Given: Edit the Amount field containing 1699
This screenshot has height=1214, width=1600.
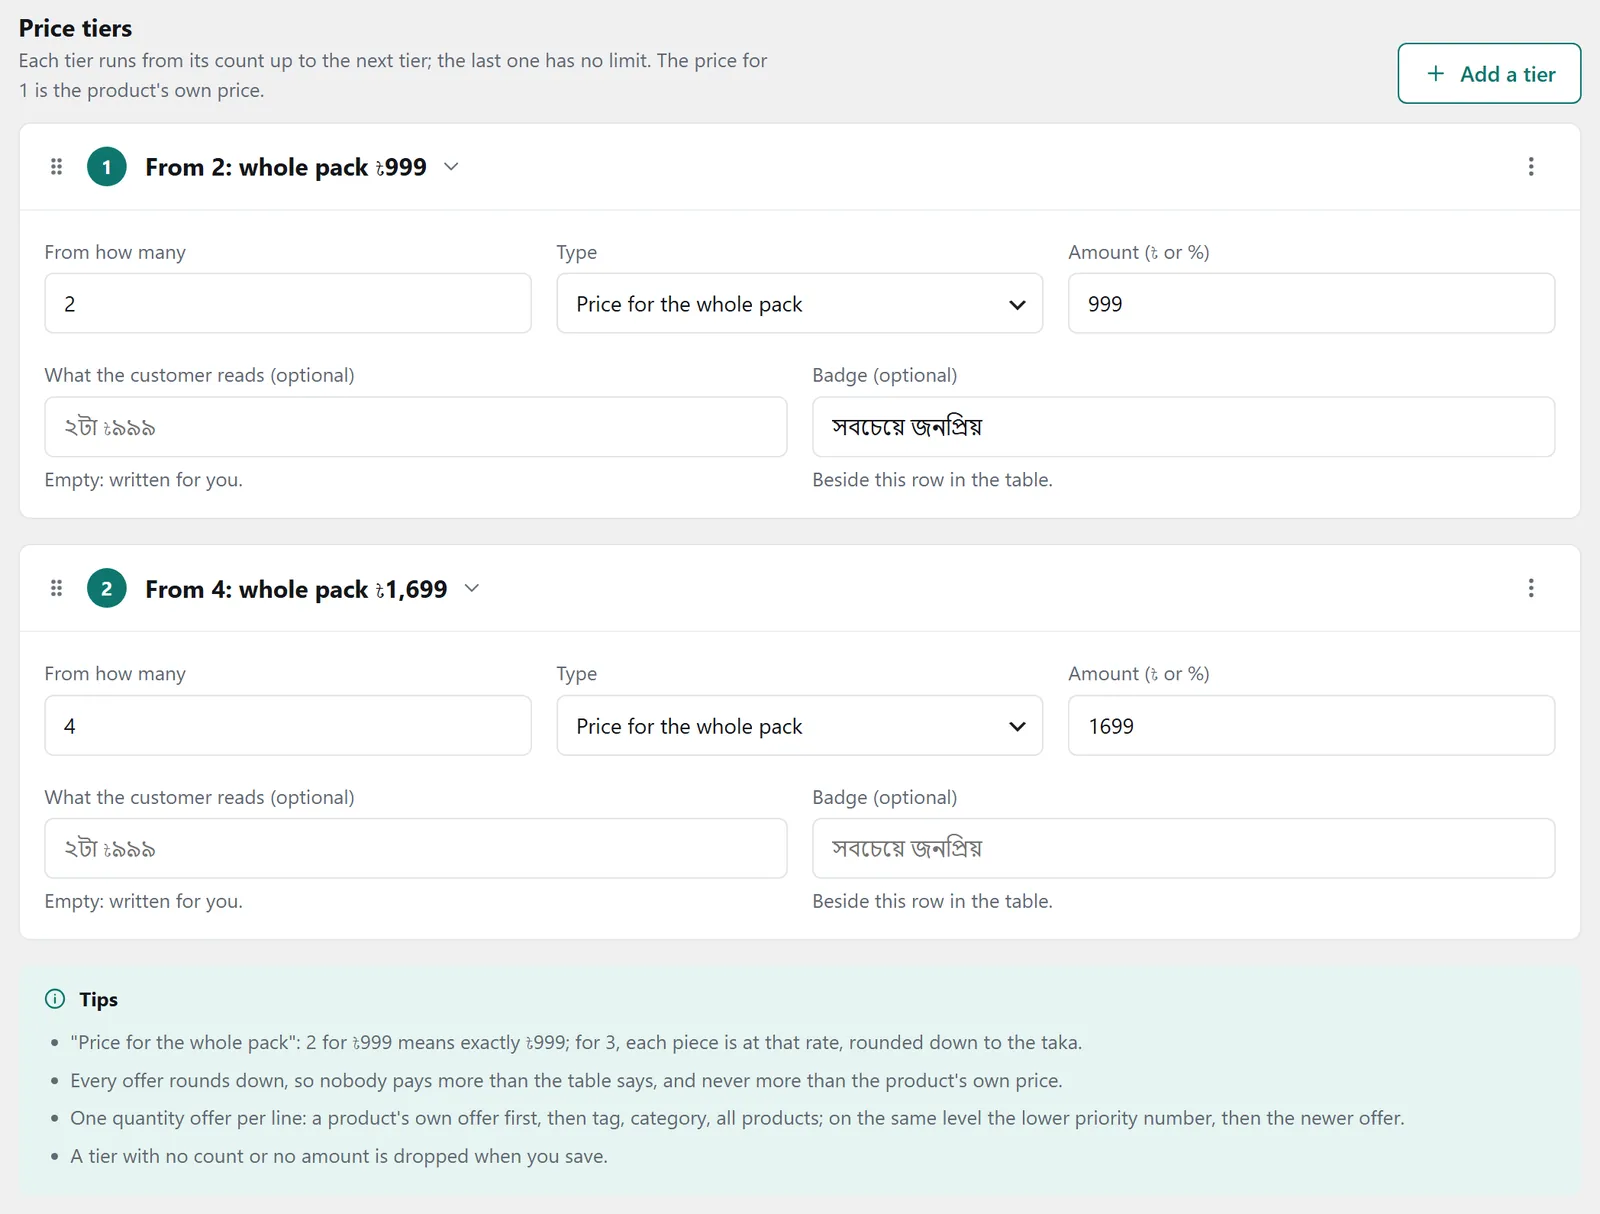Looking at the screenshot, I should pyautogui.click(x=1311, y=725).
